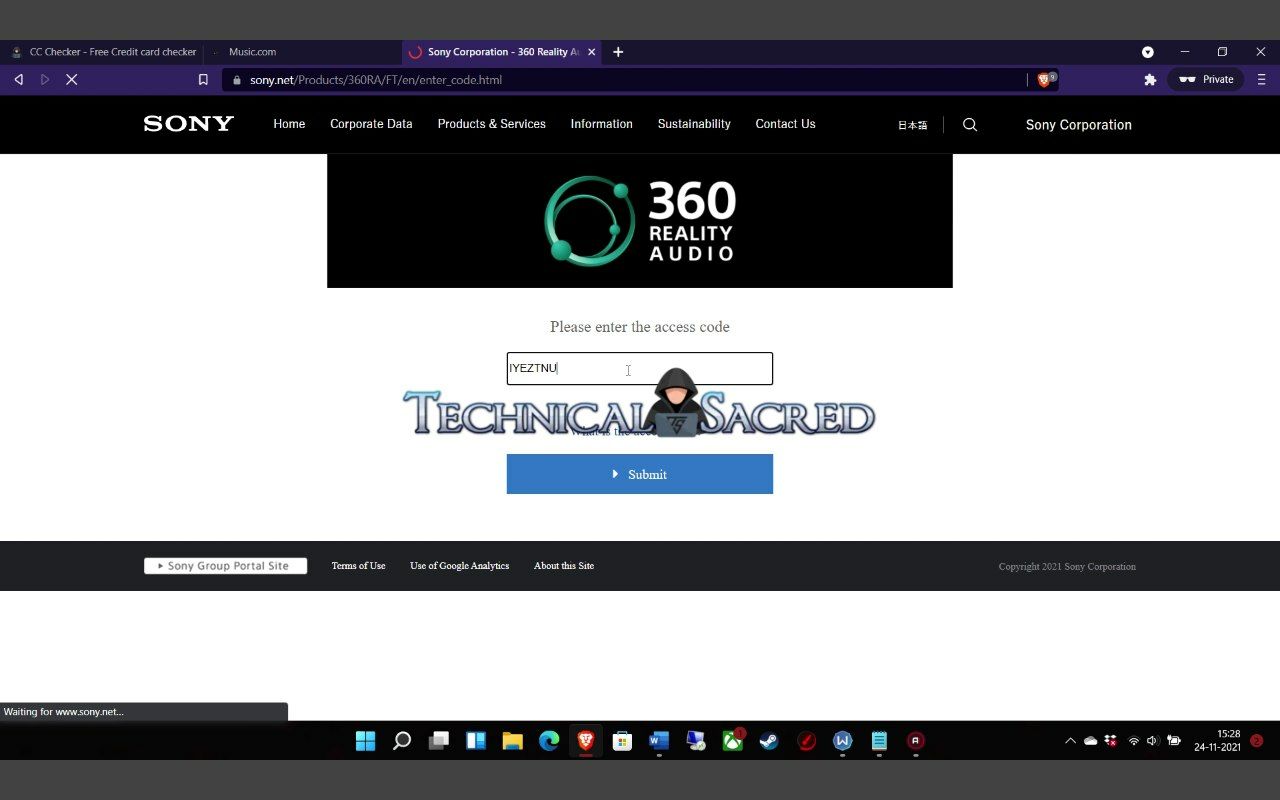Open the Home menu item
Screen dimensions: 1280x800
[289, 124]
